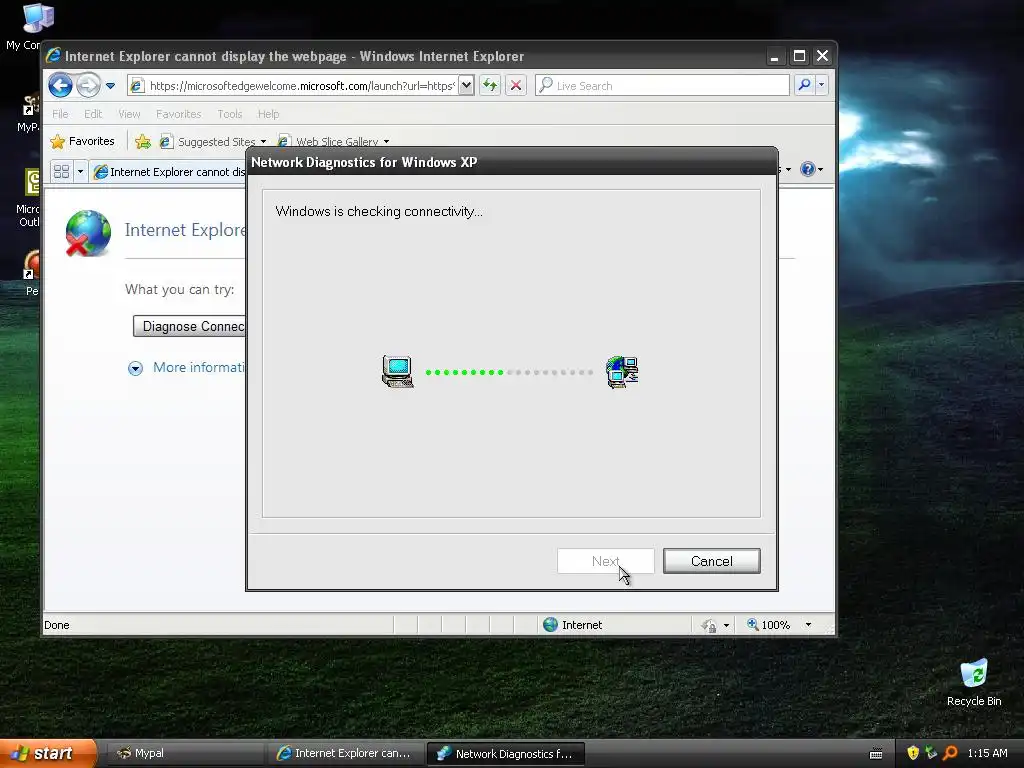Switch to Network Diagnostics taskbar button
This screenshot has height=768, width=1024.
click(x=505, y=753)
